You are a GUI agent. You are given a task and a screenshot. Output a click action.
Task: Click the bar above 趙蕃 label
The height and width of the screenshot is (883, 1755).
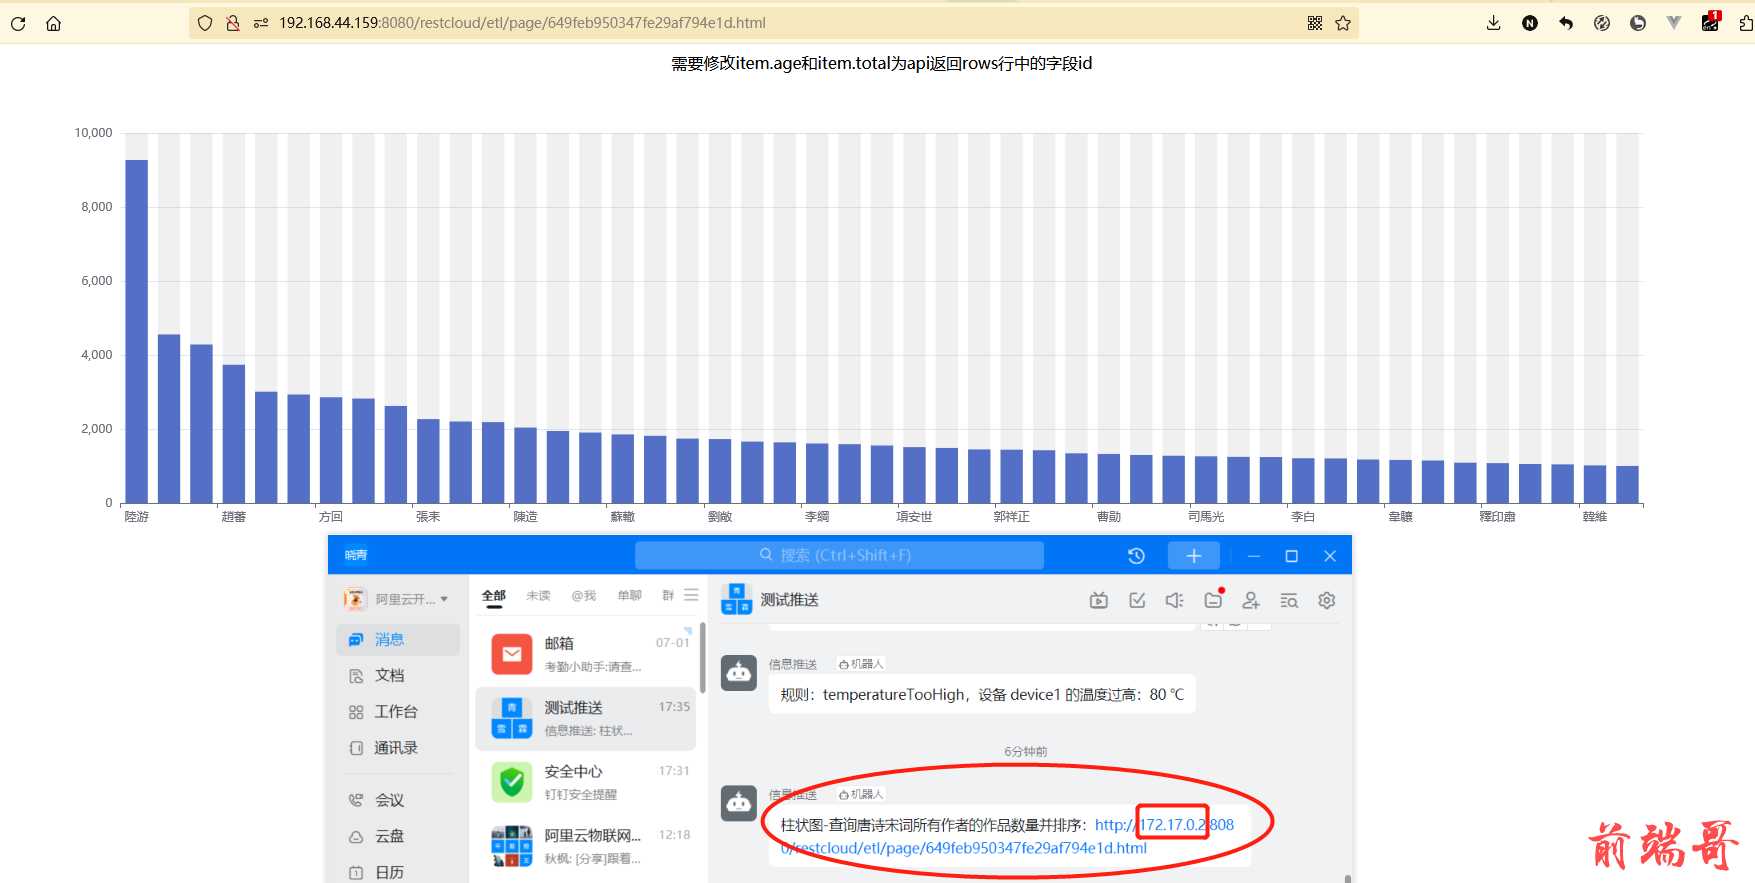click(x=234, y=434)
